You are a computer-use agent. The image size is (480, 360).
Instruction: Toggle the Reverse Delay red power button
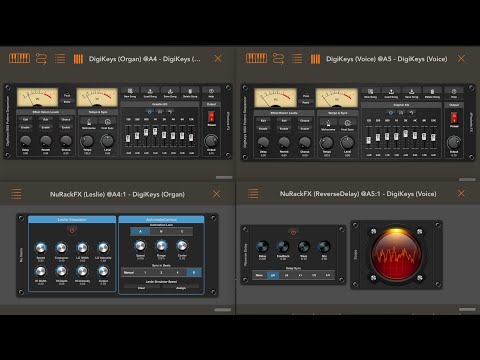pyautogui.click(x=293, y=232)
